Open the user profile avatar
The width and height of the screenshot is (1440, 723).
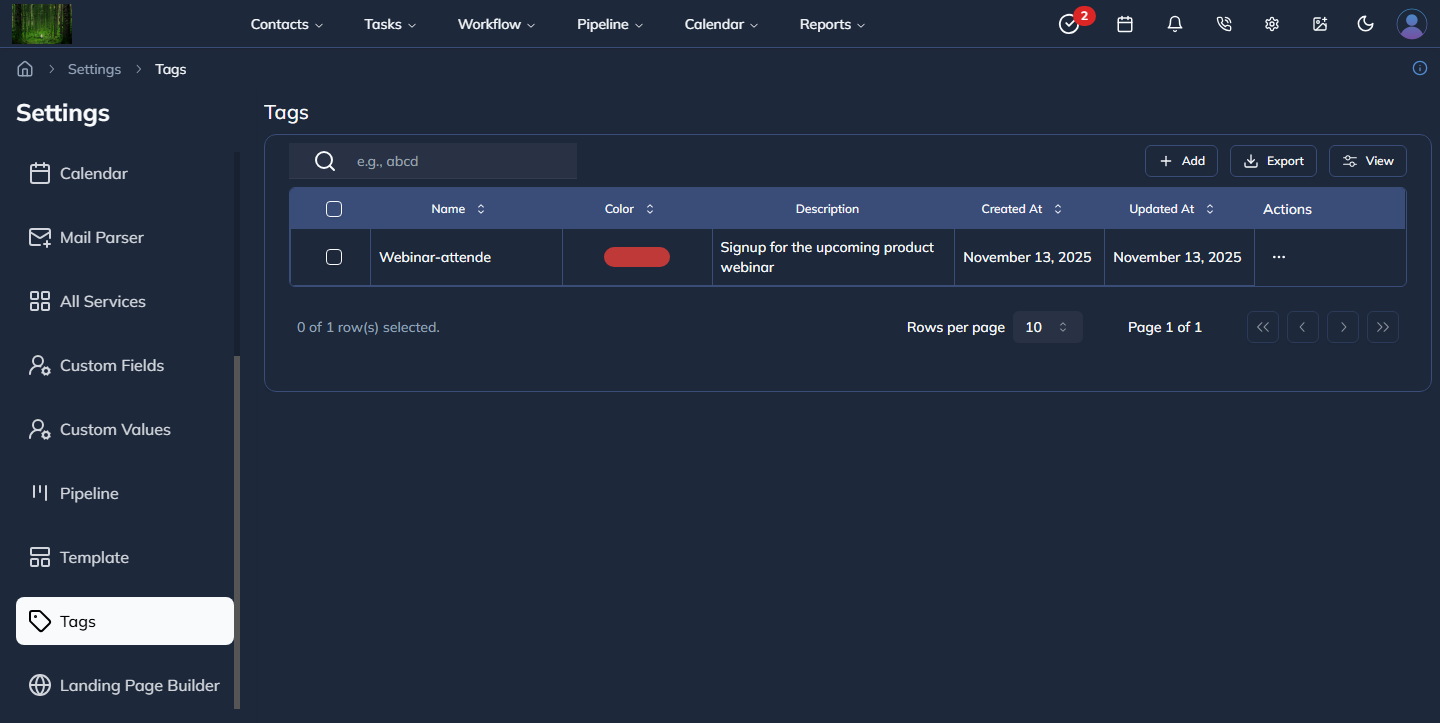point(1411,24)
